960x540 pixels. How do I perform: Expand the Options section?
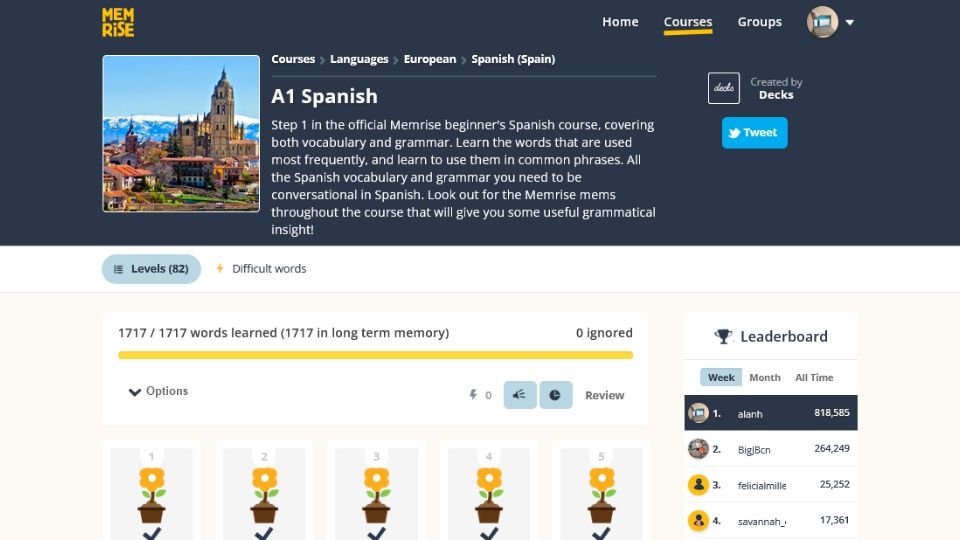[x=159, y=391]
